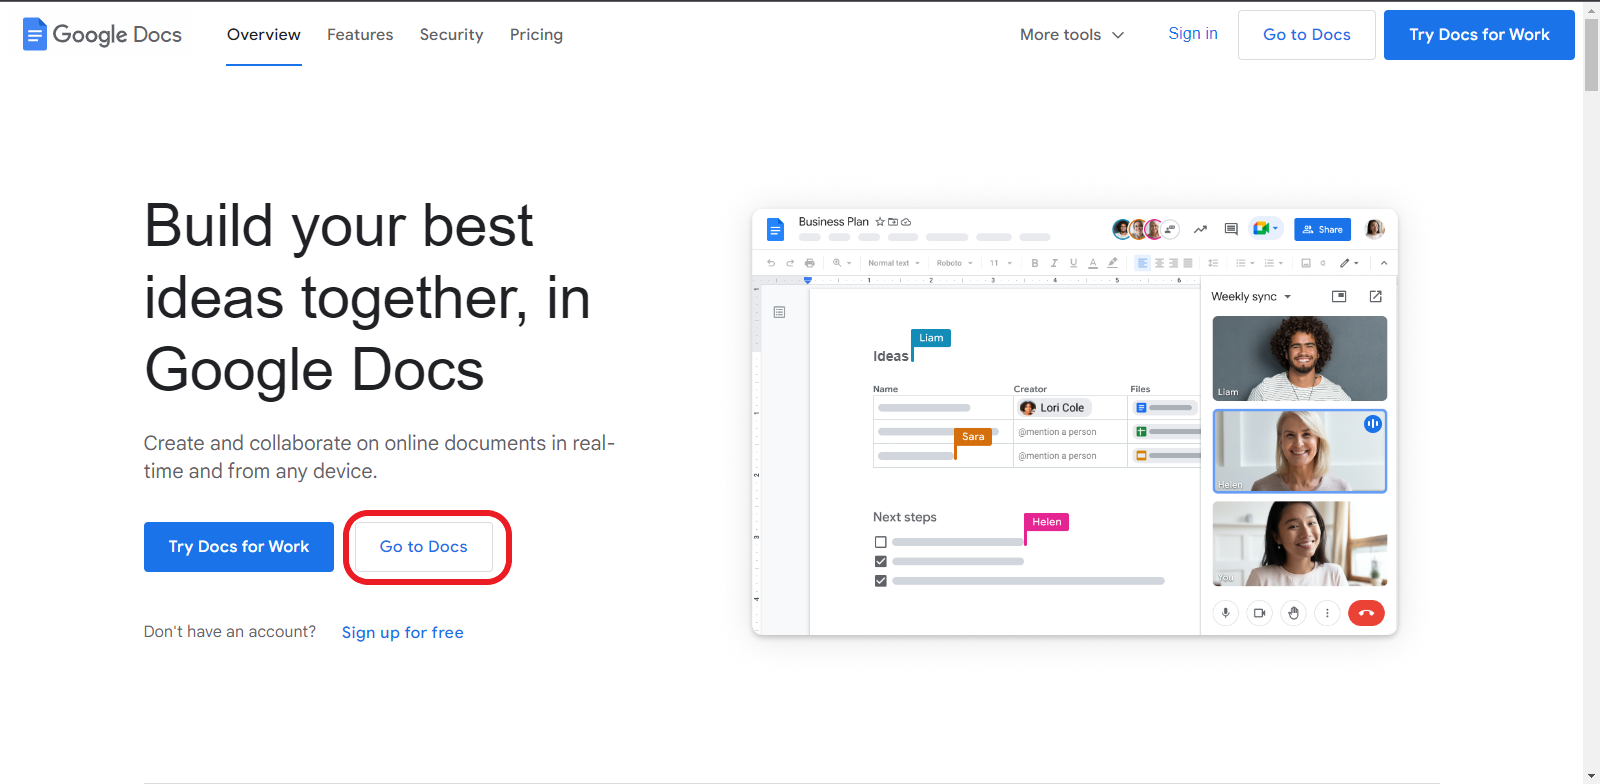Mute microphone in the call panel

1226,613
